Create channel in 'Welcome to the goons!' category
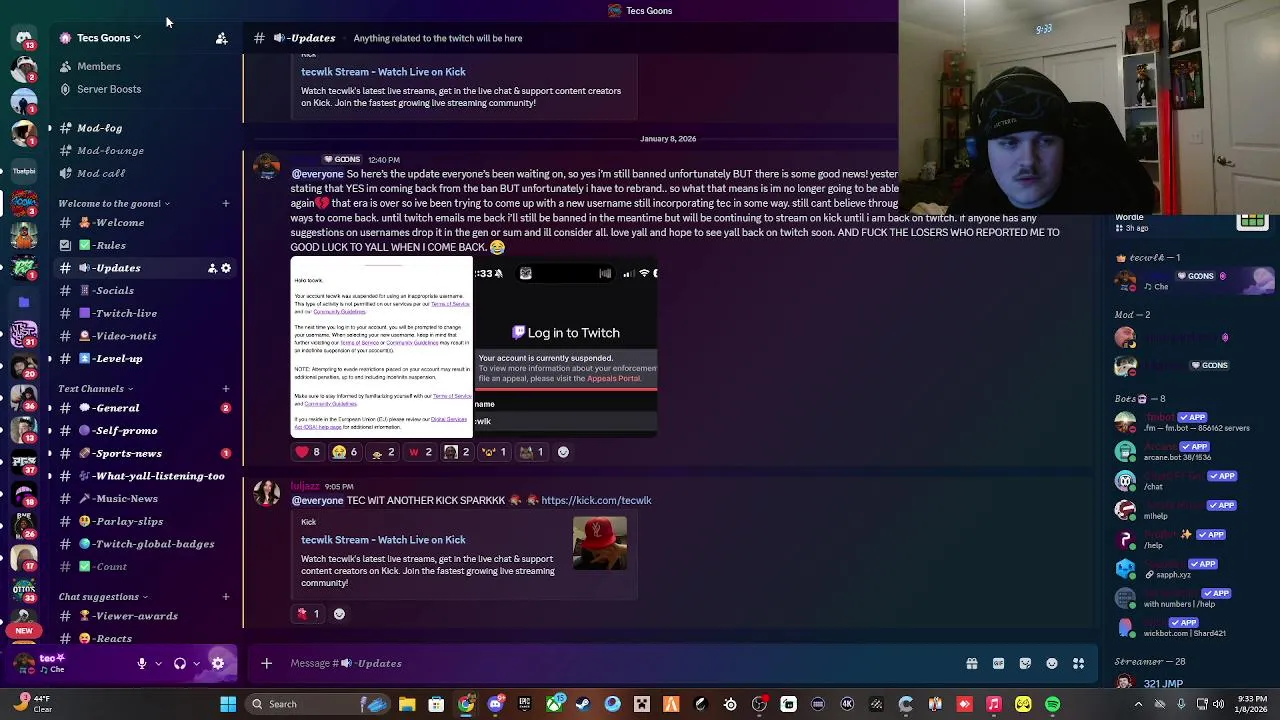 pos(225,204)
